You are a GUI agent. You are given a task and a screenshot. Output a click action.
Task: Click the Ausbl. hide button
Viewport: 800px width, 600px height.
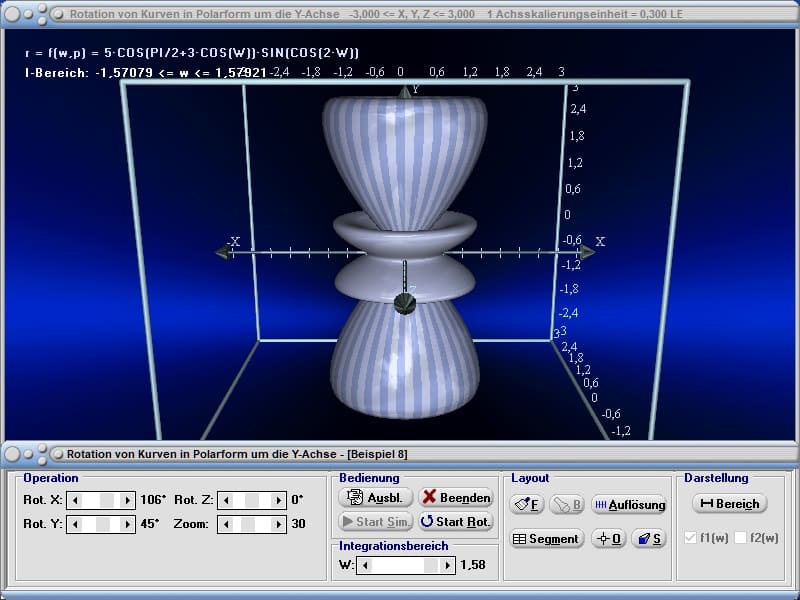pyautogui.click(x=375, y=497)
